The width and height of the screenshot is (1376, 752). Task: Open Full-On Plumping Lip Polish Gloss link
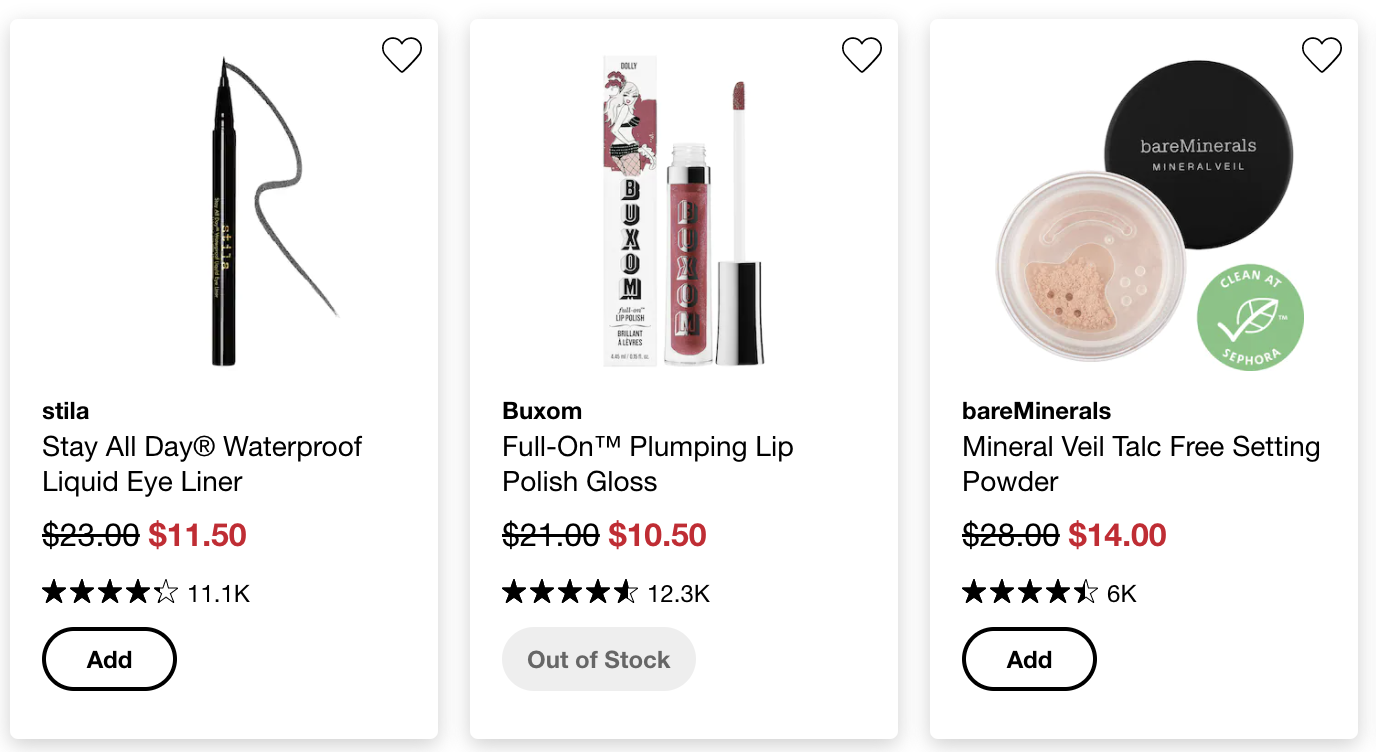click(x=648, y=464)
